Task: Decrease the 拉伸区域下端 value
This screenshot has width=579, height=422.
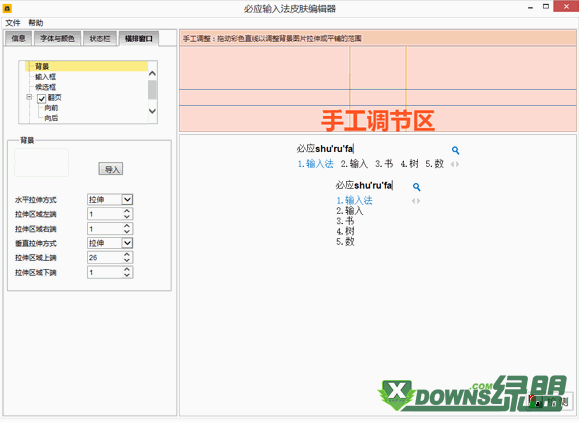Action: coord(127,275)
